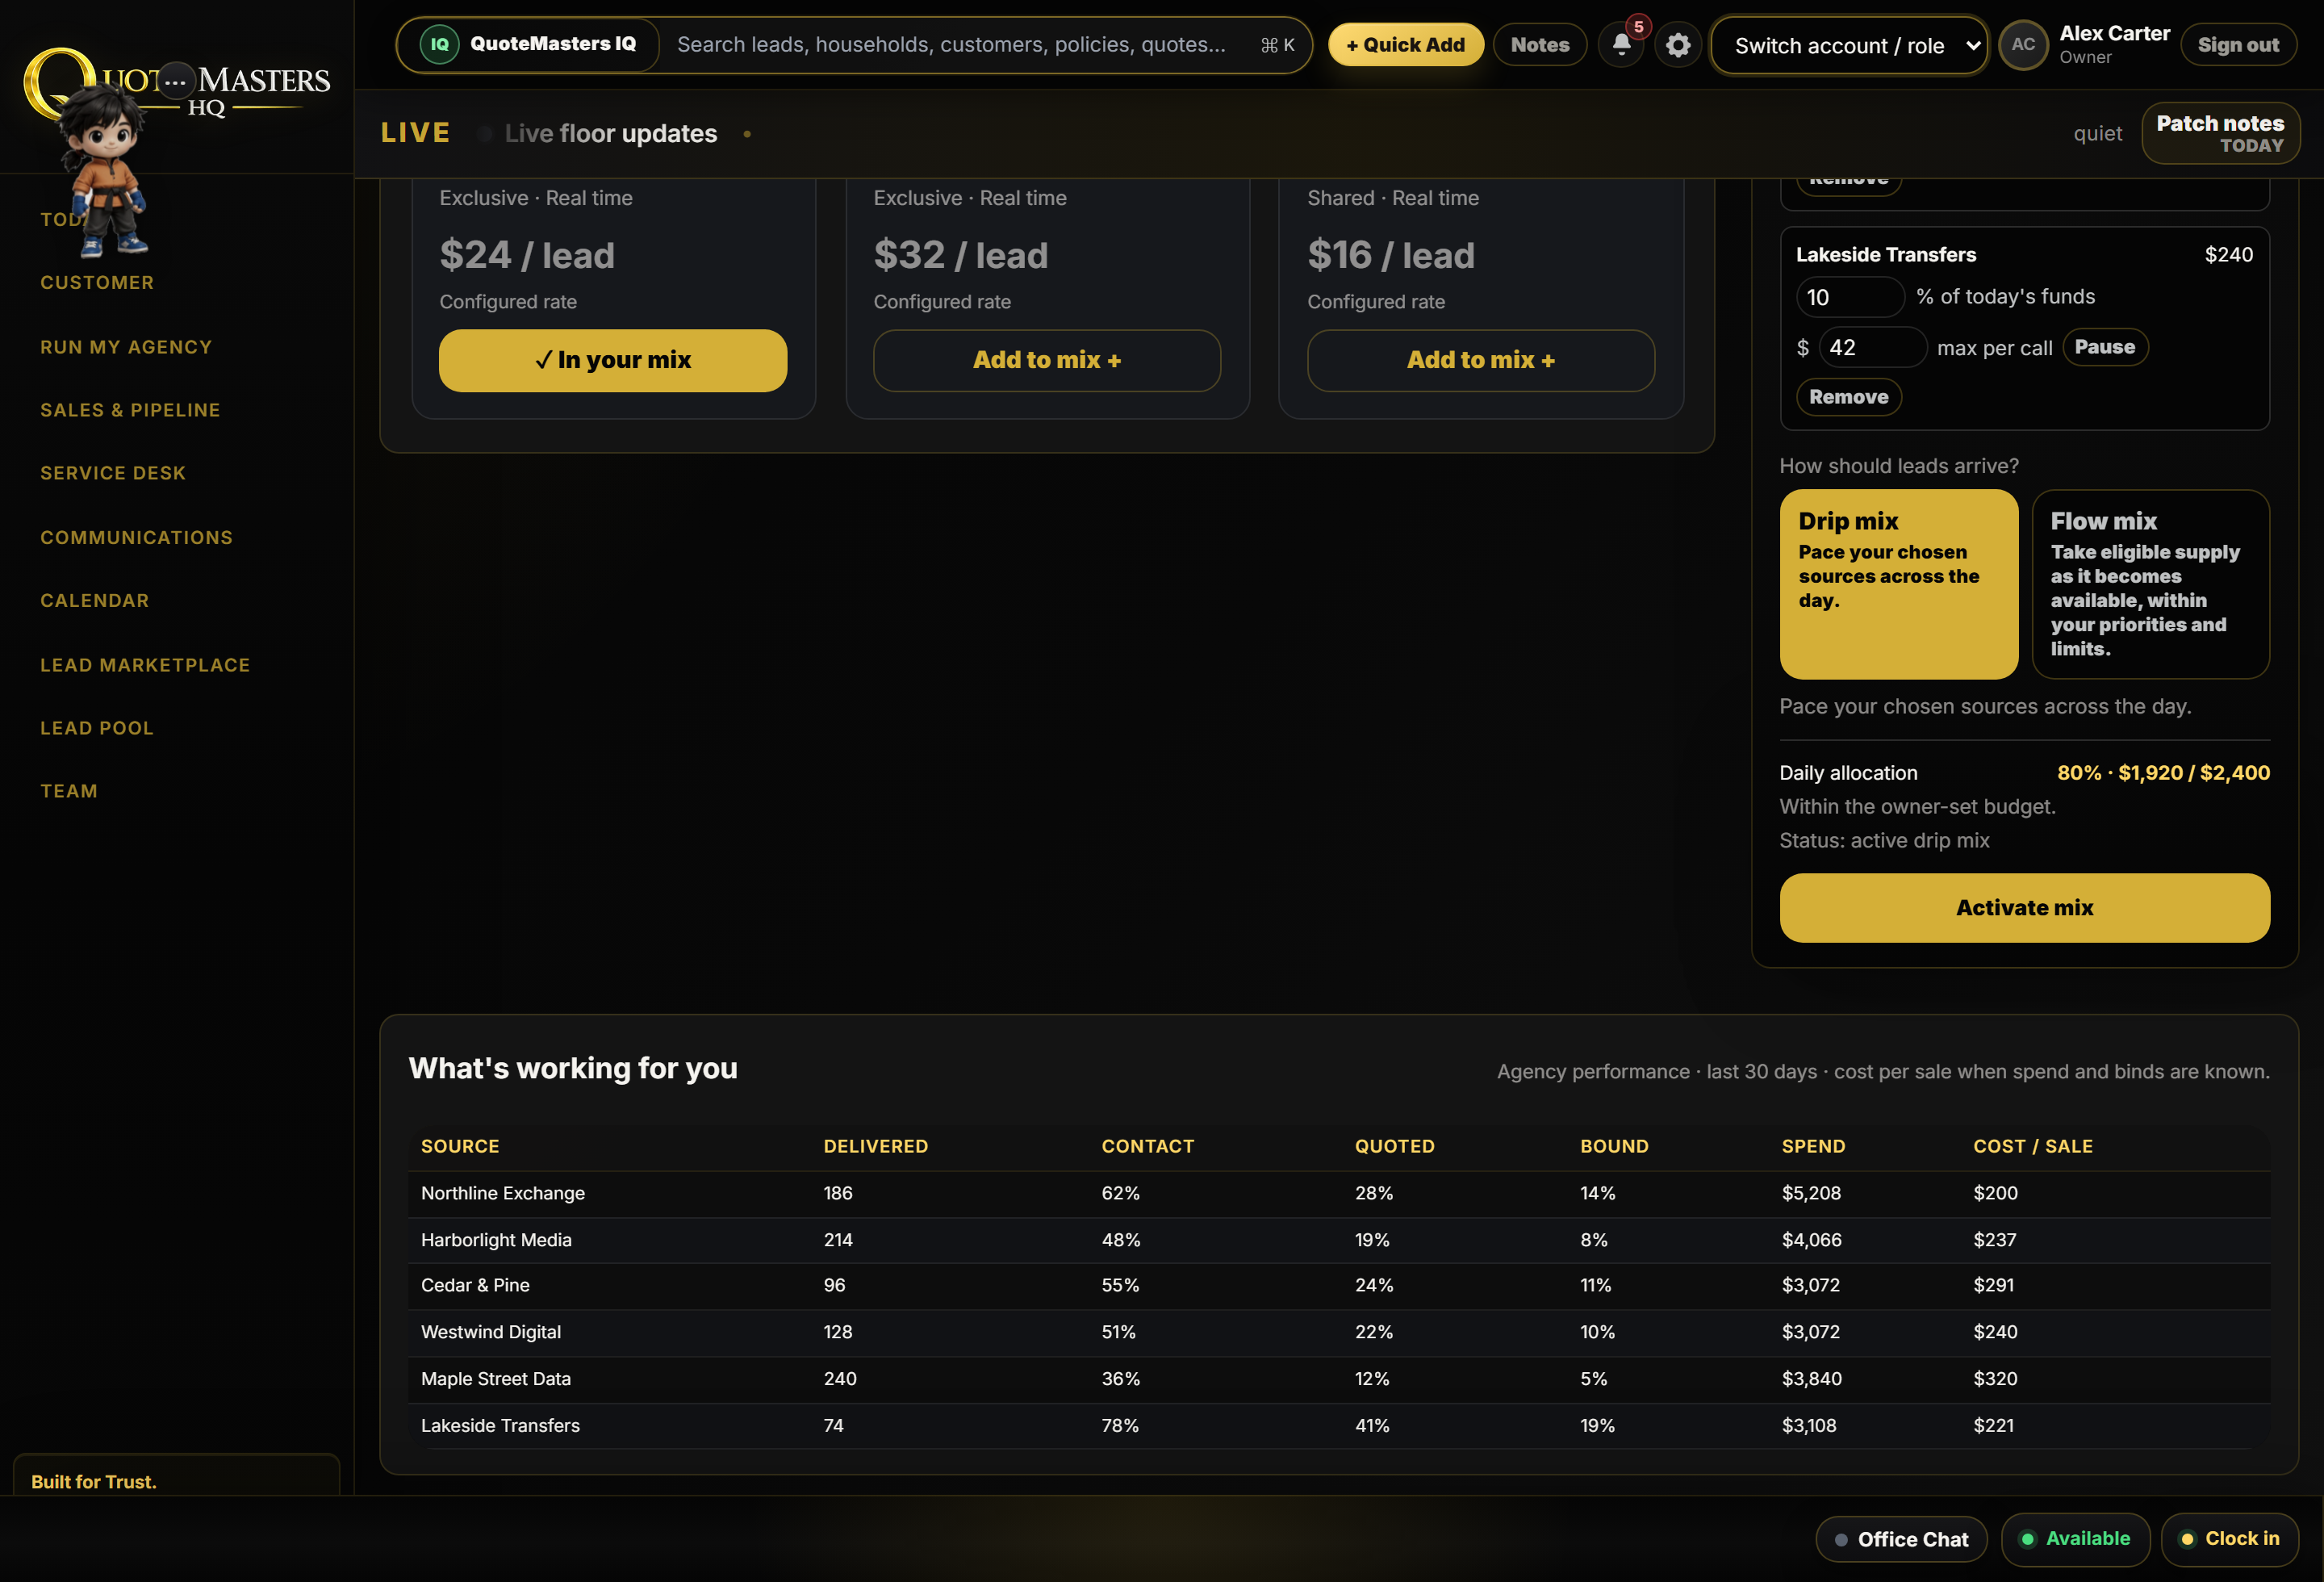Open Office Chat

pyautogui.click(x=1901, y=1539)
